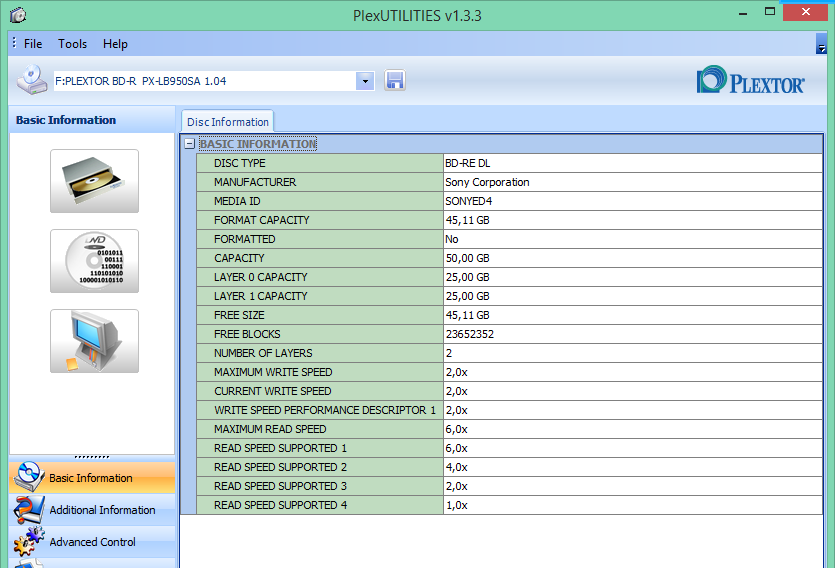
Task: Select the FREE BLOCKS row label
Action: coord(320,334)
